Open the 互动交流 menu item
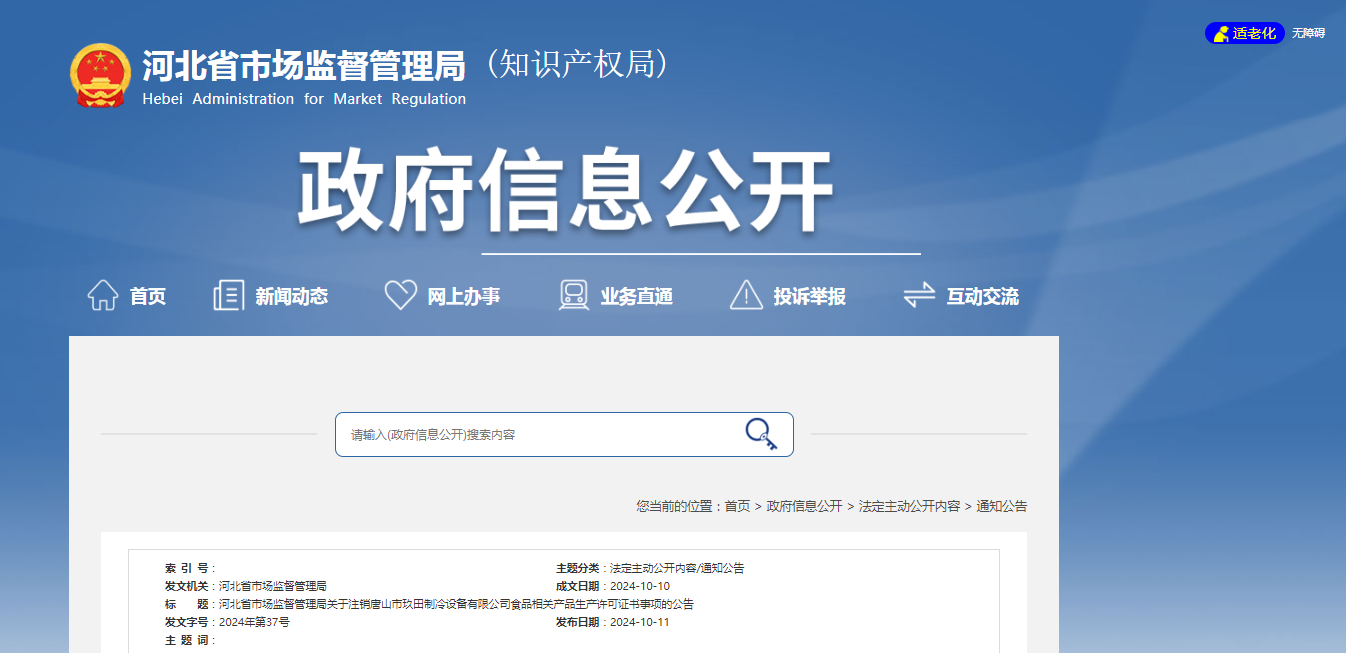 tap(983, 296)
